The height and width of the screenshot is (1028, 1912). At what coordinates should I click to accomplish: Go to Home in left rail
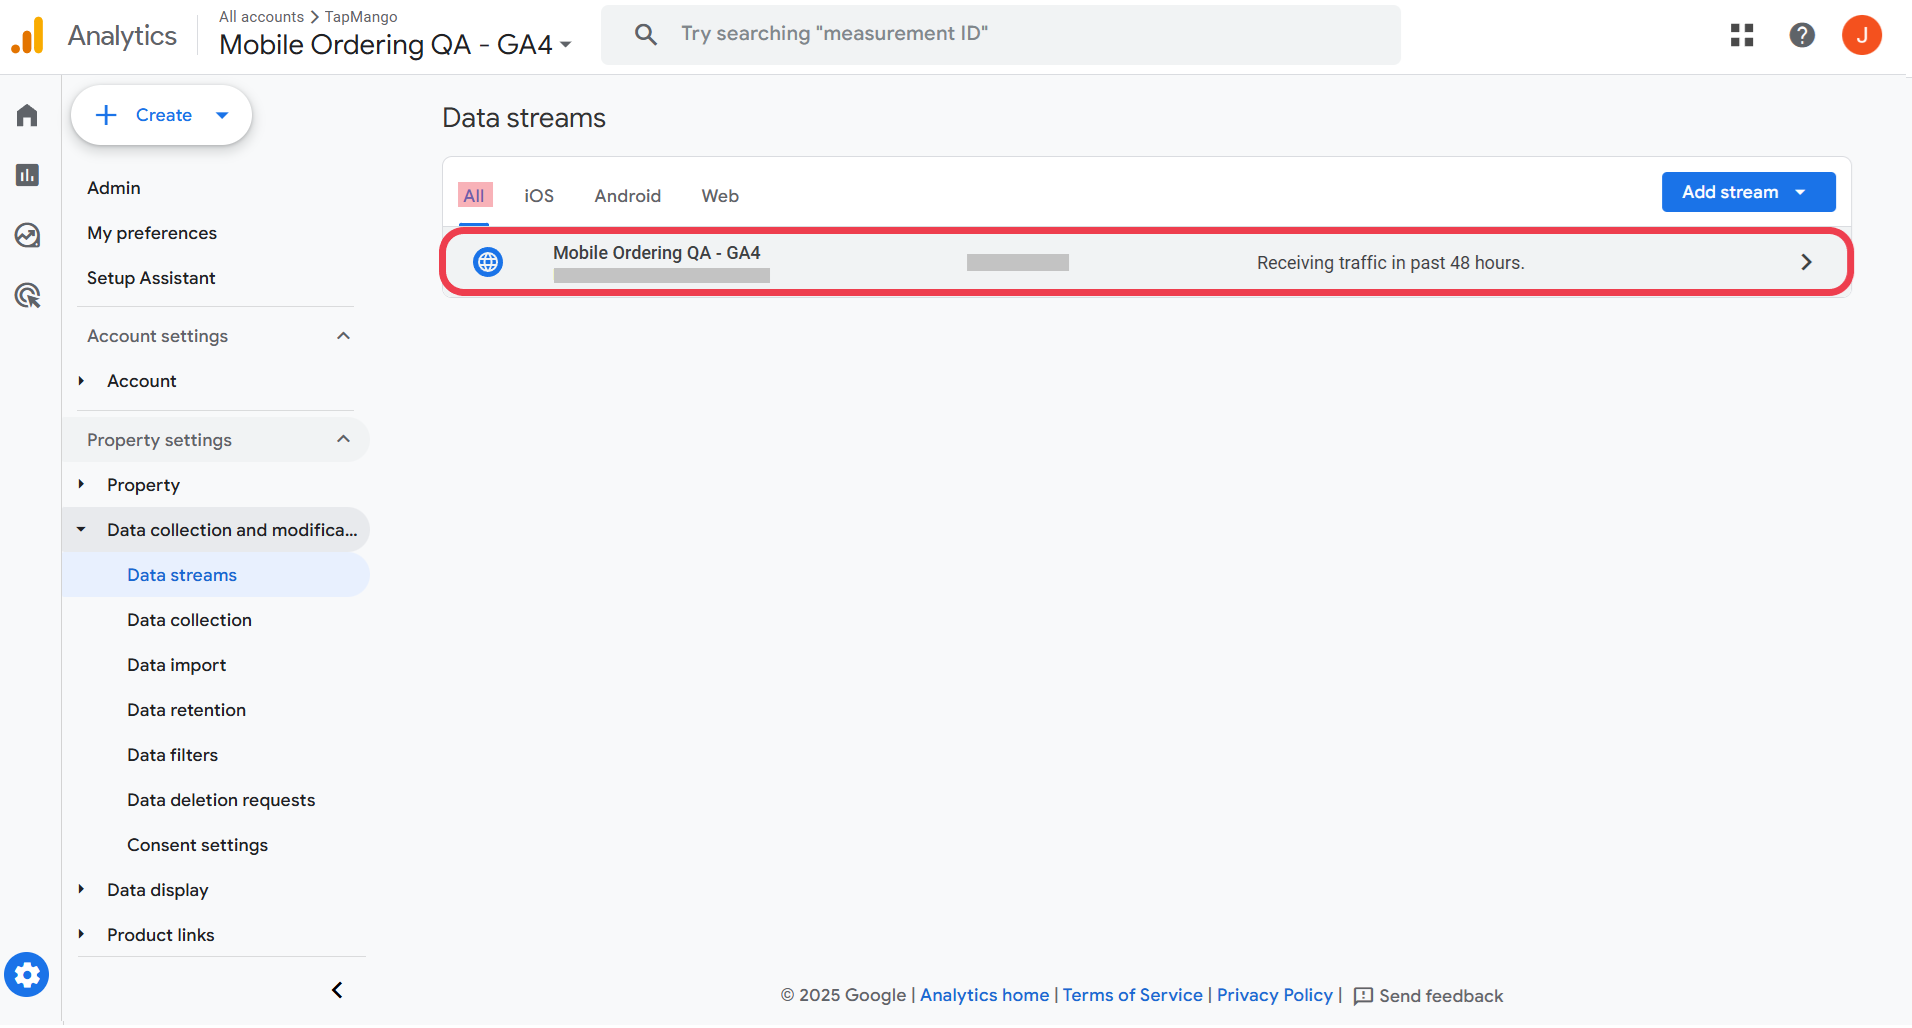coord(27,116)
